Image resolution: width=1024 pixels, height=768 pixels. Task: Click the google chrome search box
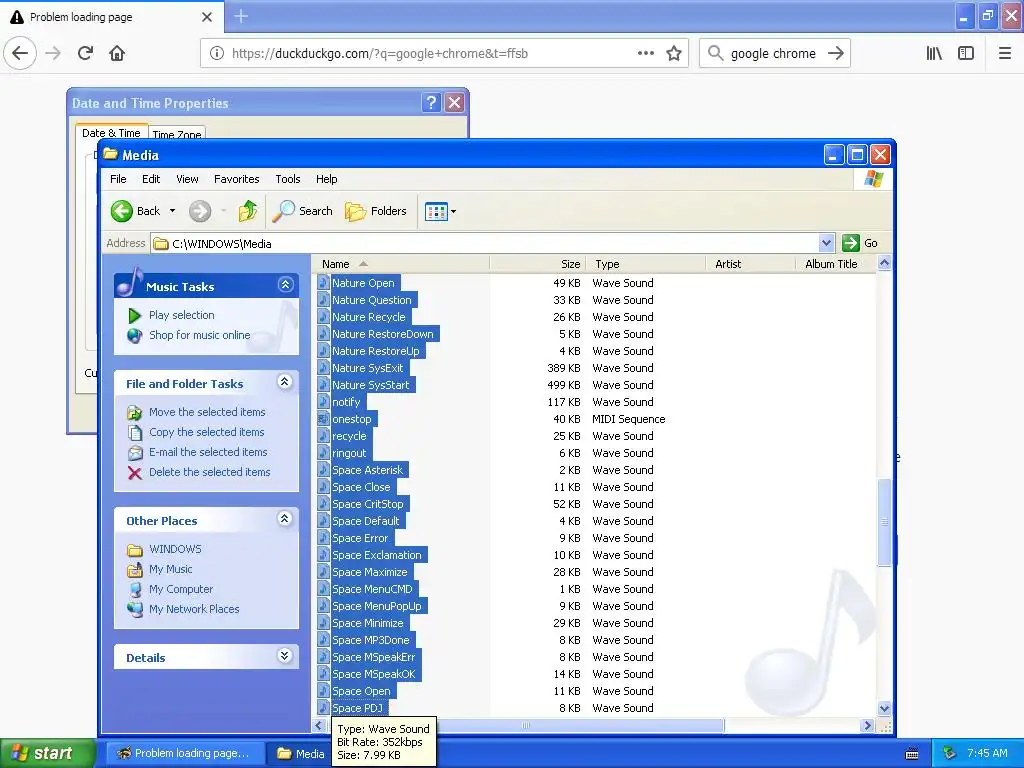coord(773,53)
